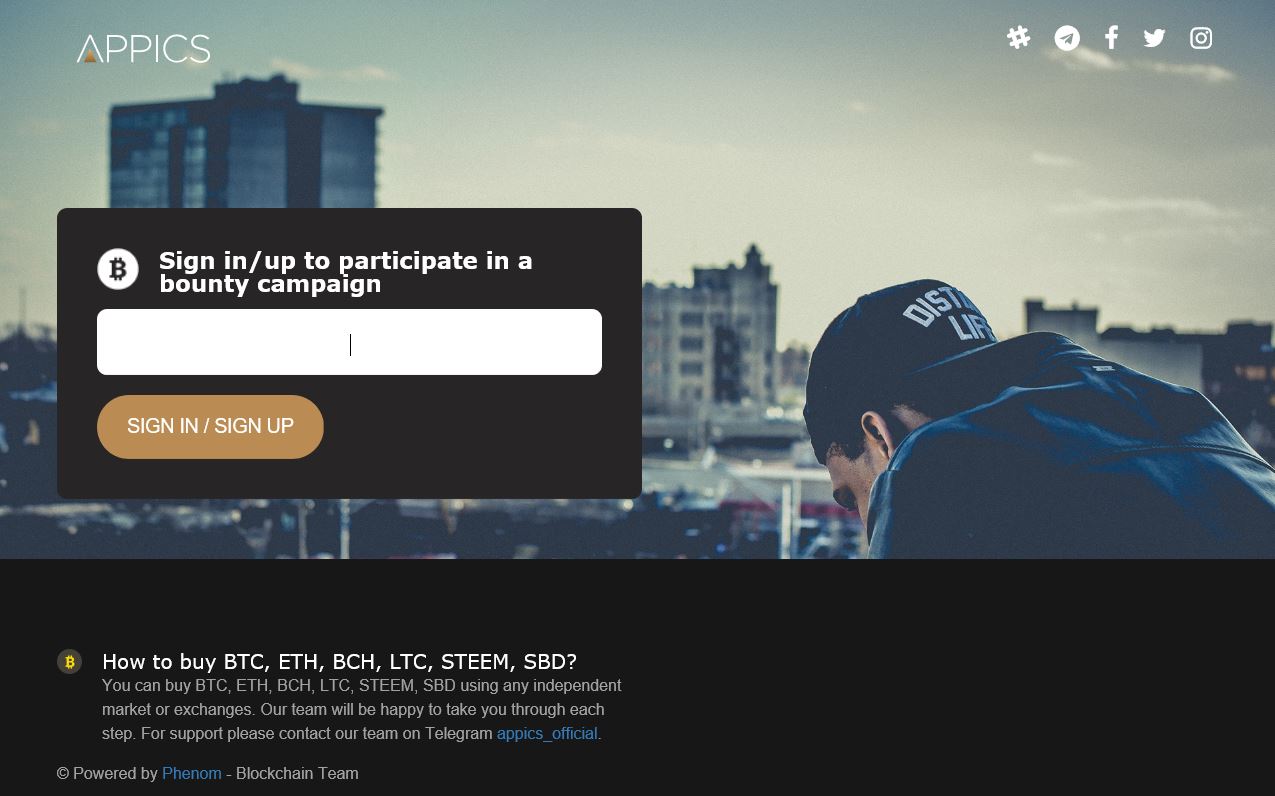Open the Slack community icon
Image resolution: width=1275 pixels, height=796 pixels.
click(x=1018, y=38)
